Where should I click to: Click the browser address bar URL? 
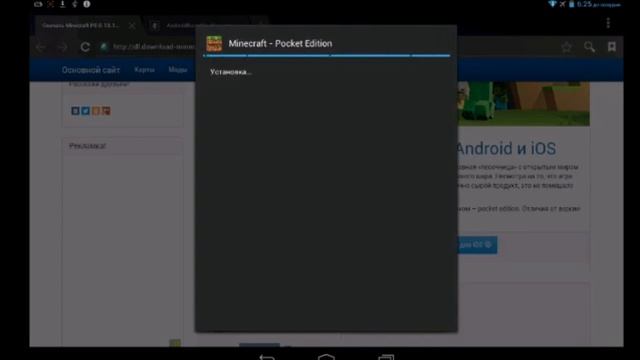pyautogui.click(x=153, y=47)
